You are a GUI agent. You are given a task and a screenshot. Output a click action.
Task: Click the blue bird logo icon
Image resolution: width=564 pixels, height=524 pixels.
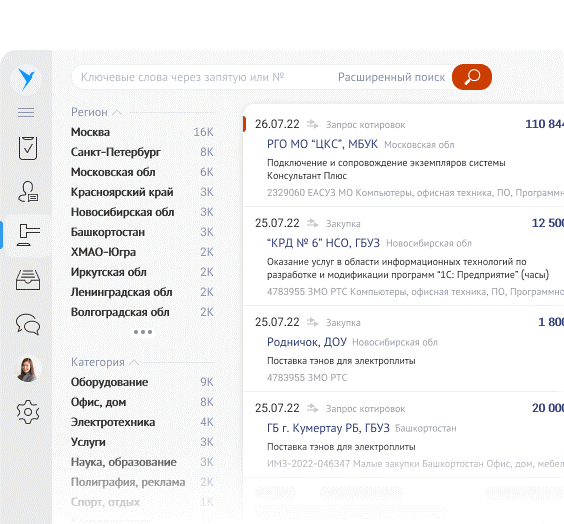pos(26,79)
